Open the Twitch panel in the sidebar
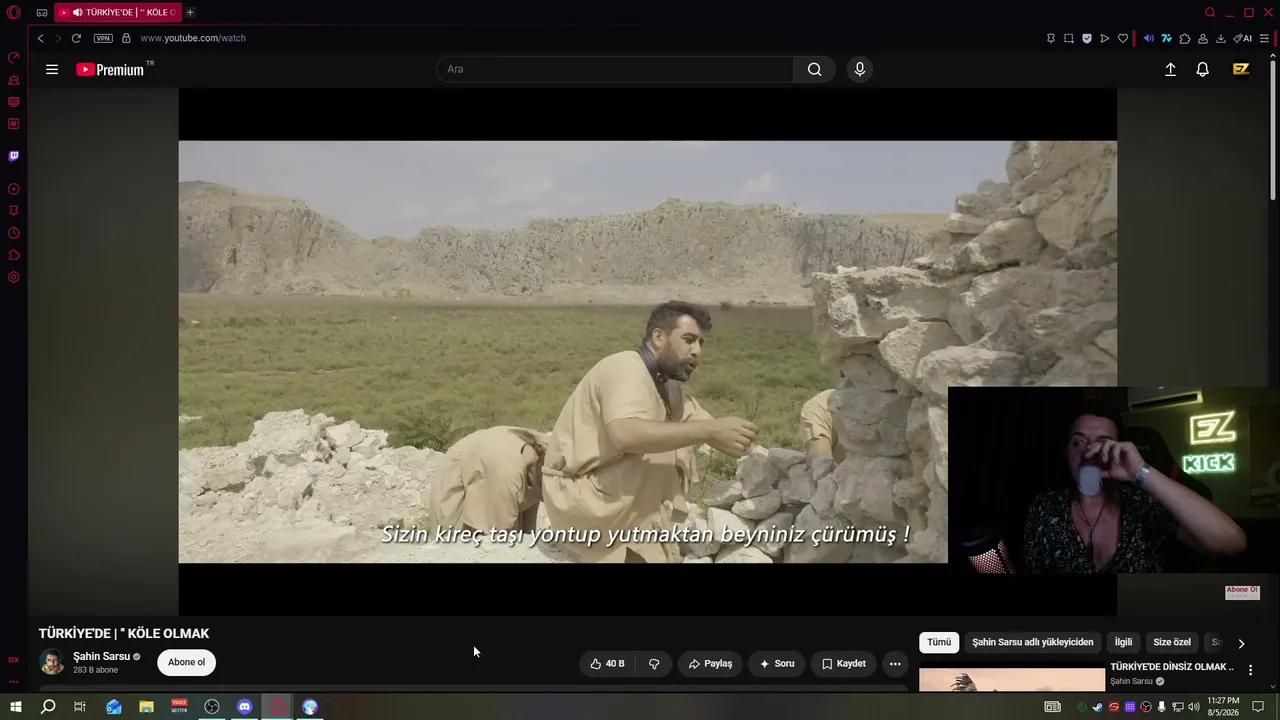 point(14,156)
